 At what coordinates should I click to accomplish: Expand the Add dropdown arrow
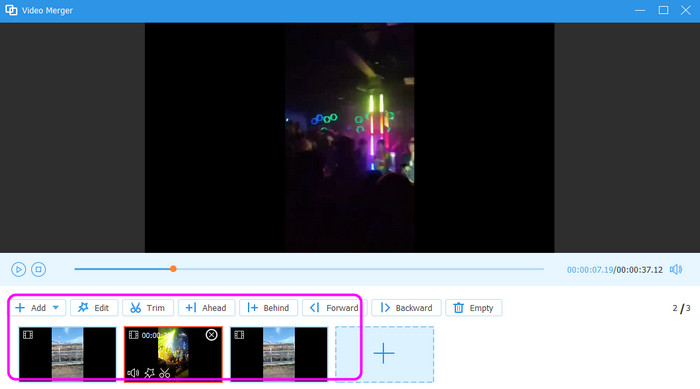pos(56,308)
